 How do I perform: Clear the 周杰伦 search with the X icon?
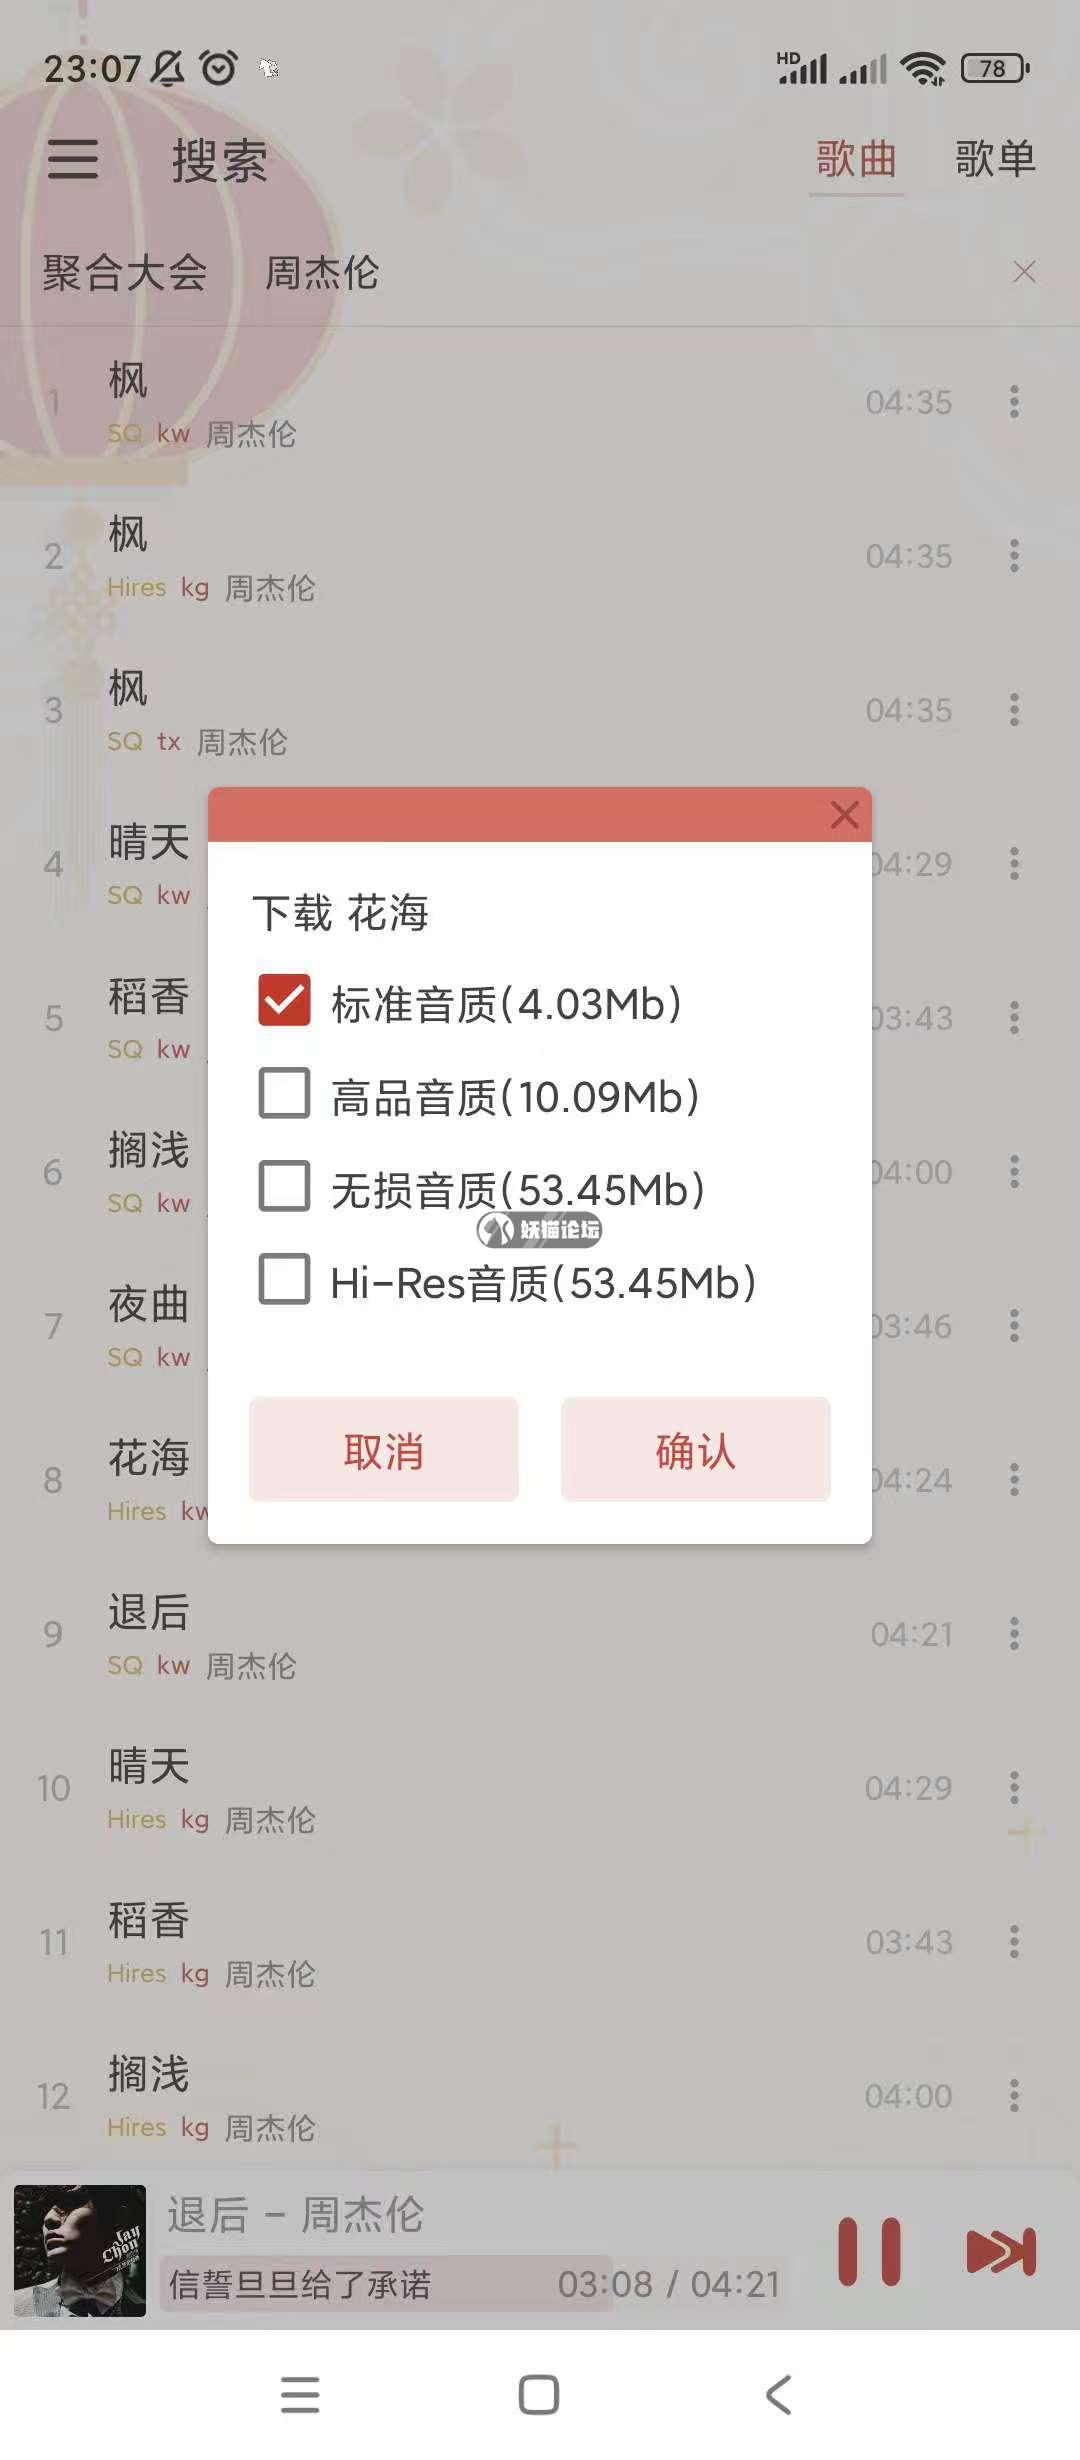coord(1024,272)
